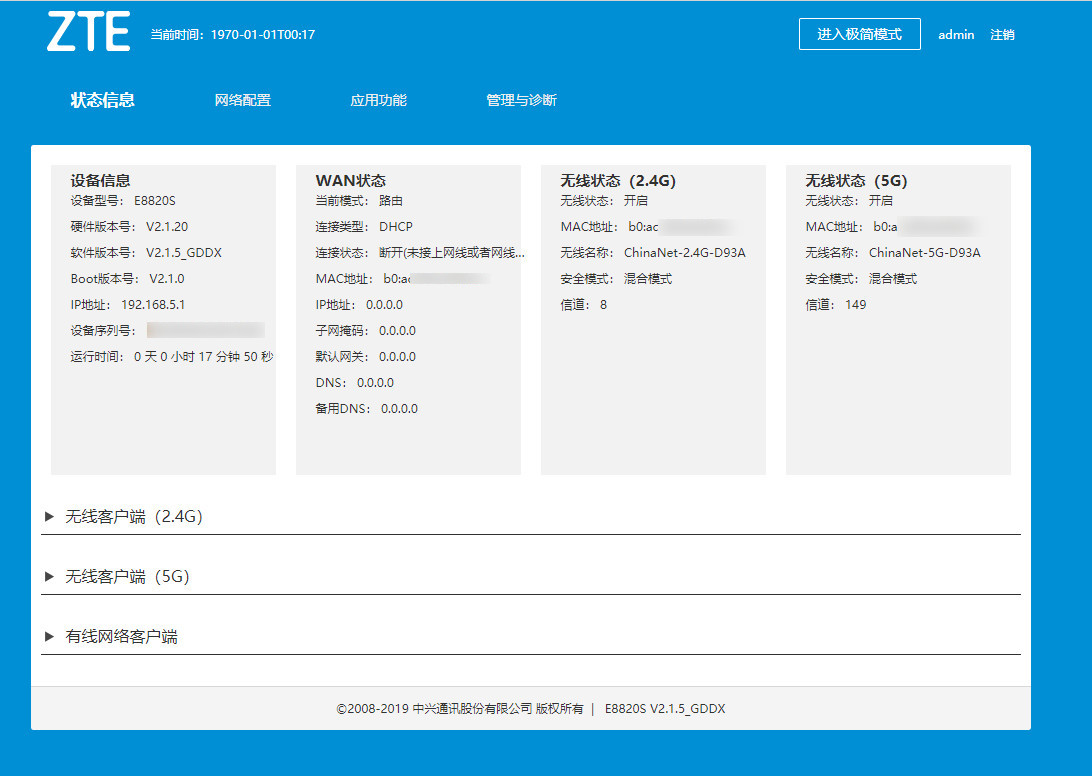
Task: Click the 运行时间 uptime value
Action: point(203,357)
